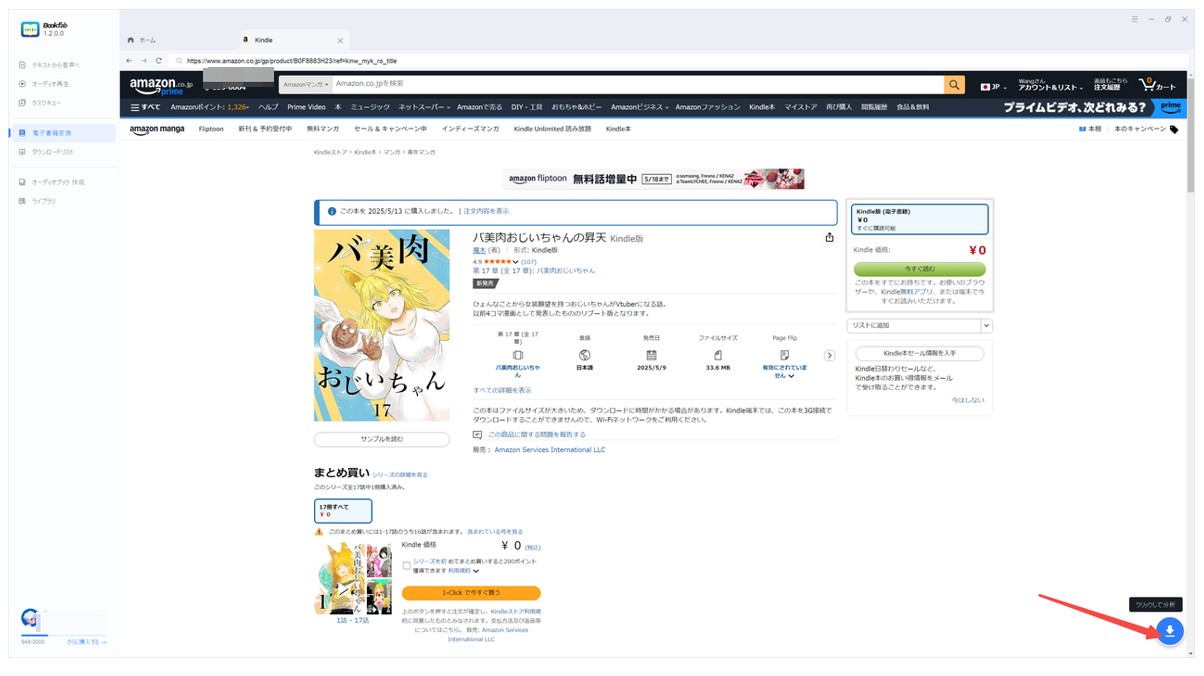The height and width of the screenshot is (676, 1204).
Task: Click the 注文内容を表示 link
Action: point(486,212)
